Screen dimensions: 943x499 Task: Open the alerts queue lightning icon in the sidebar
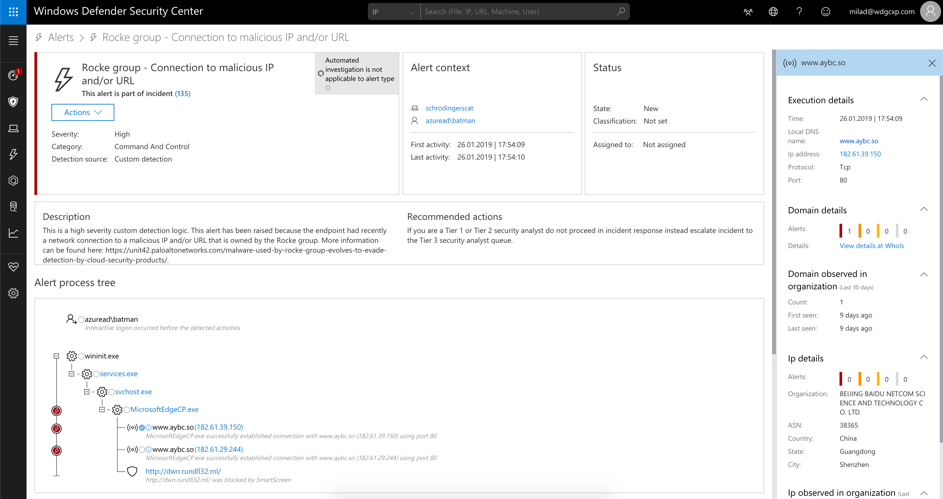[13, 155]
